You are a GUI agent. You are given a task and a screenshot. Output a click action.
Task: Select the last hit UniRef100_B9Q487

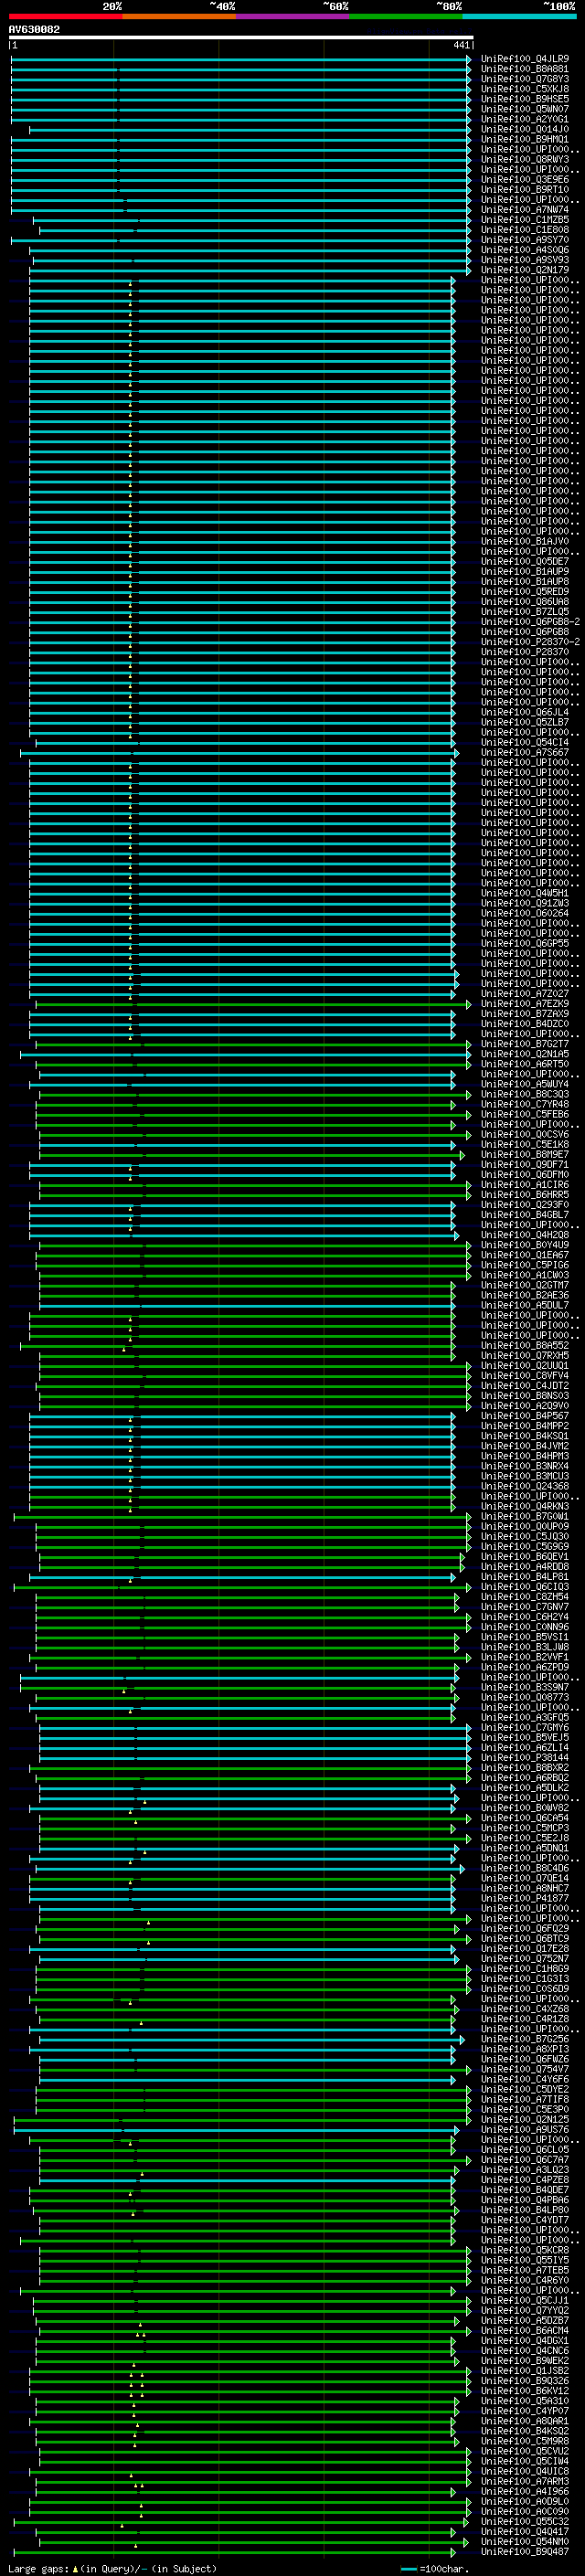coord(524,2551)
